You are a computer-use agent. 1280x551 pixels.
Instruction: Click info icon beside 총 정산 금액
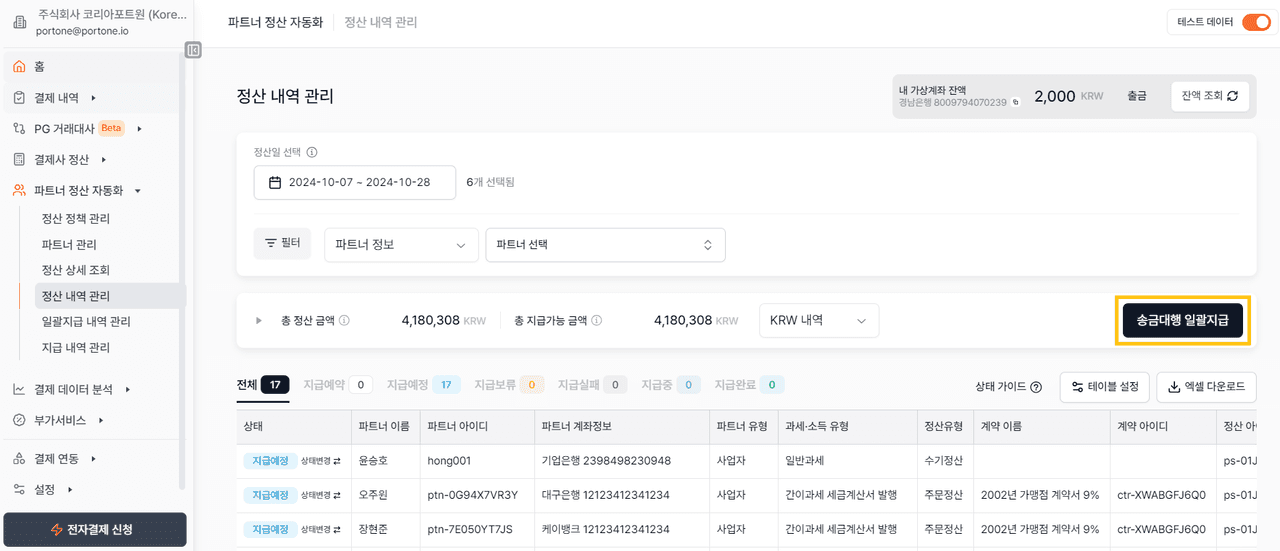click(344, 321)
